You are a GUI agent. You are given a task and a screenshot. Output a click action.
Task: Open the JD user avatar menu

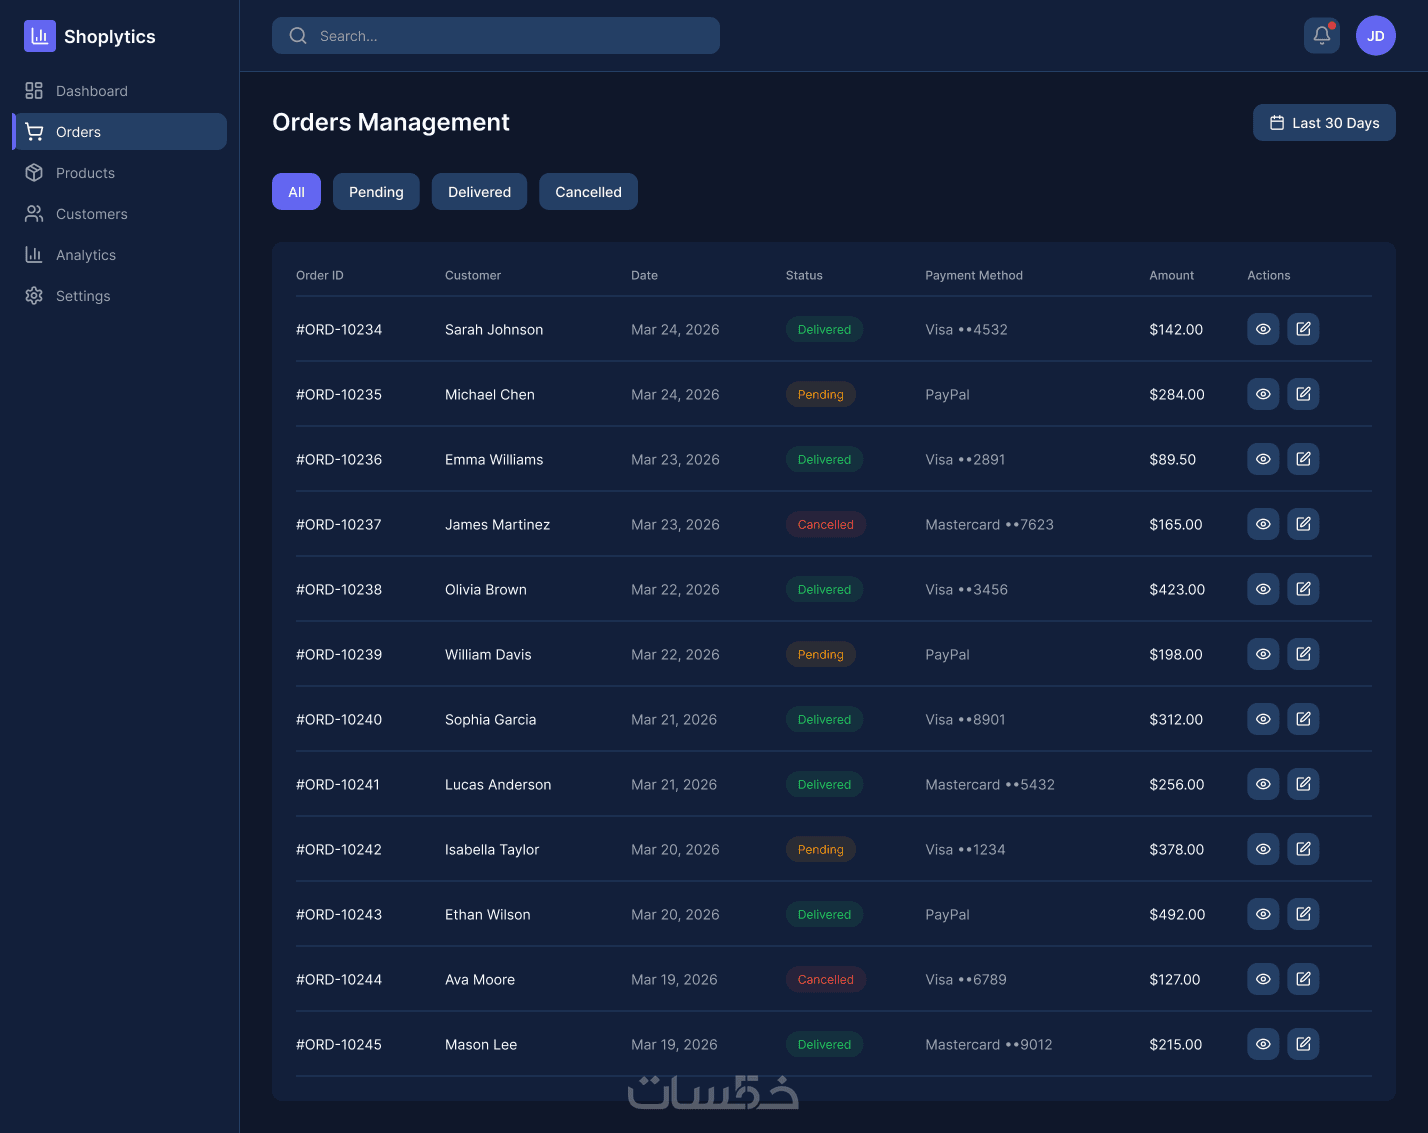[x=1376, y=36]
